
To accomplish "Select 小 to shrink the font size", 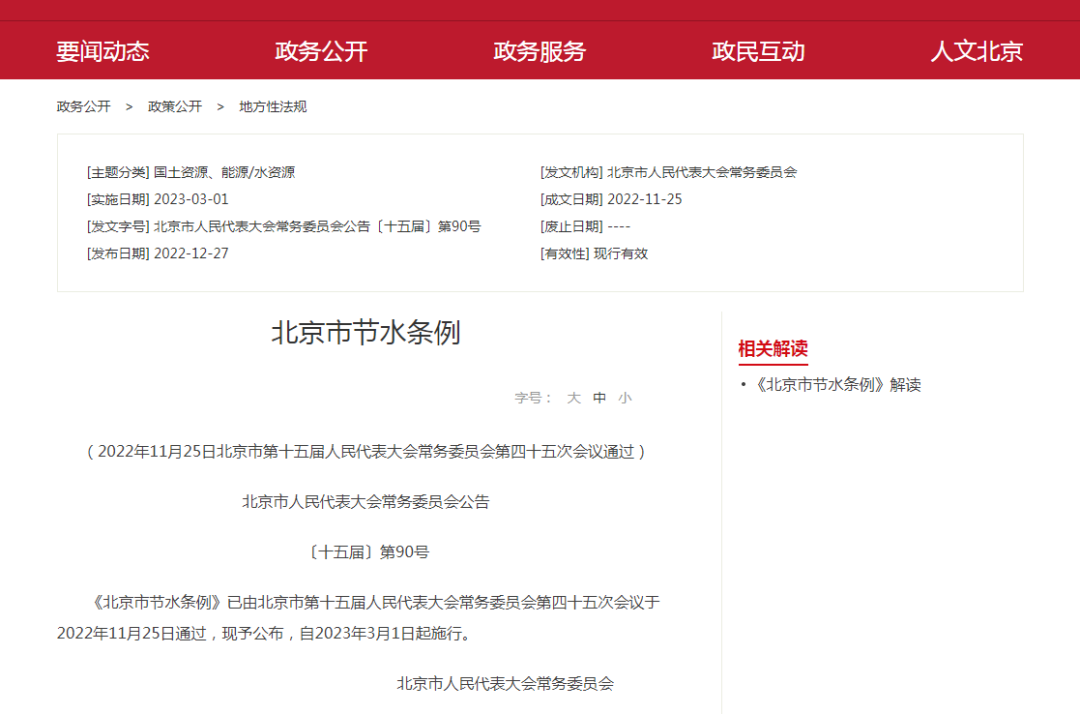I will pos(627,397).
